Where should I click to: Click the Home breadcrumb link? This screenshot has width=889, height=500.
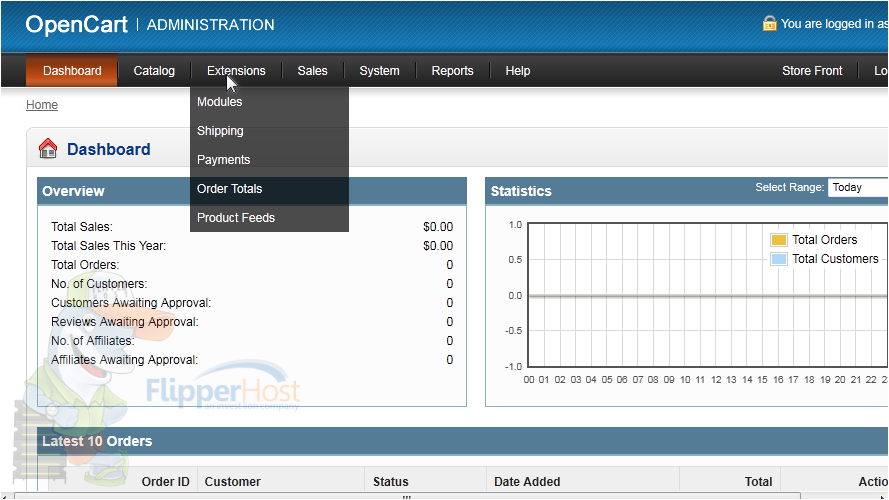[42, 105]
